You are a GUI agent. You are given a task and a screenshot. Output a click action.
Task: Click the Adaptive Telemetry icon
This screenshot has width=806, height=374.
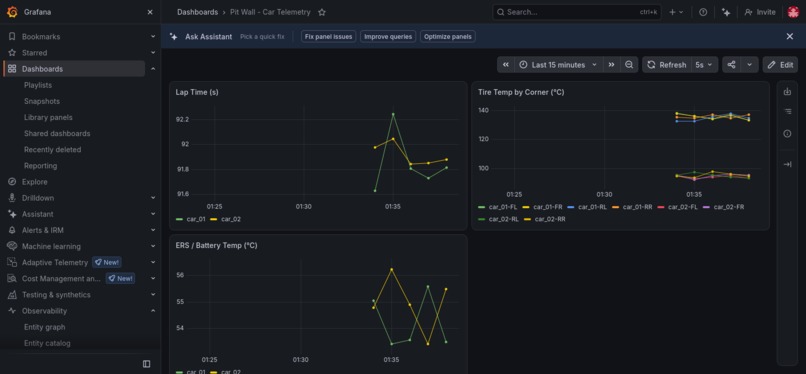tap(12, 262)
